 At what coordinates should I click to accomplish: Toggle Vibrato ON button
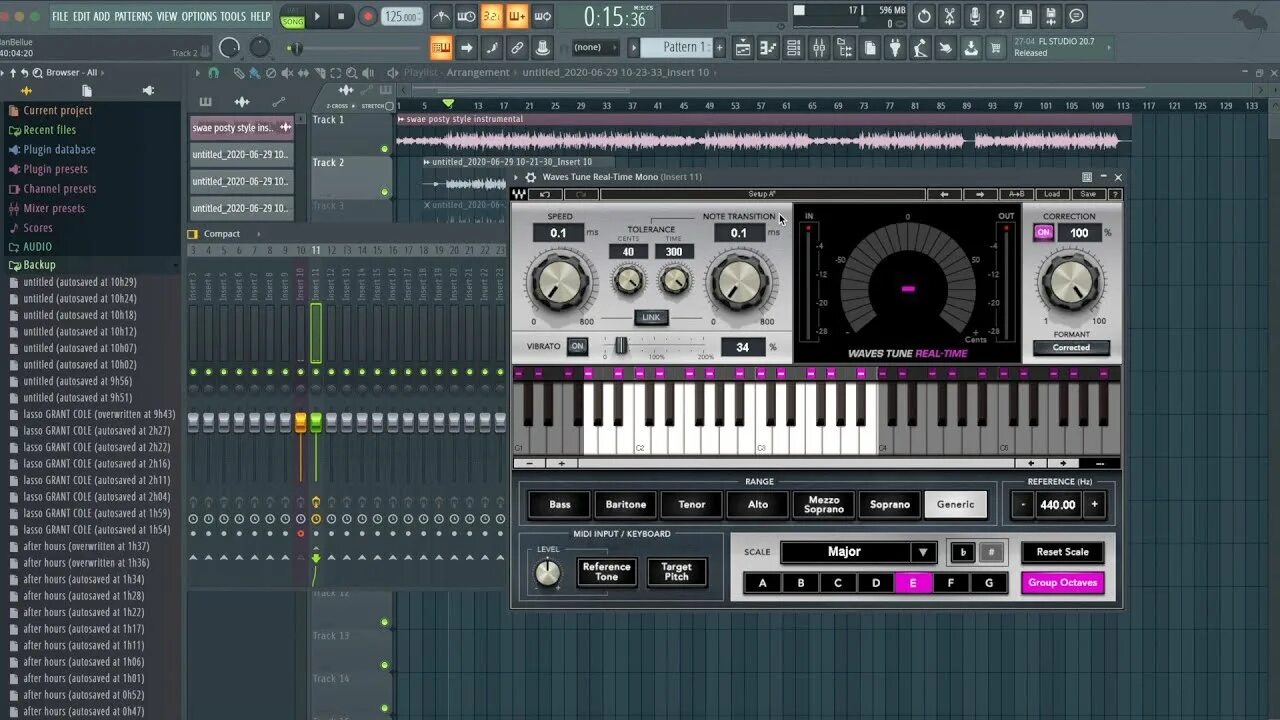[x=577, y=346]
